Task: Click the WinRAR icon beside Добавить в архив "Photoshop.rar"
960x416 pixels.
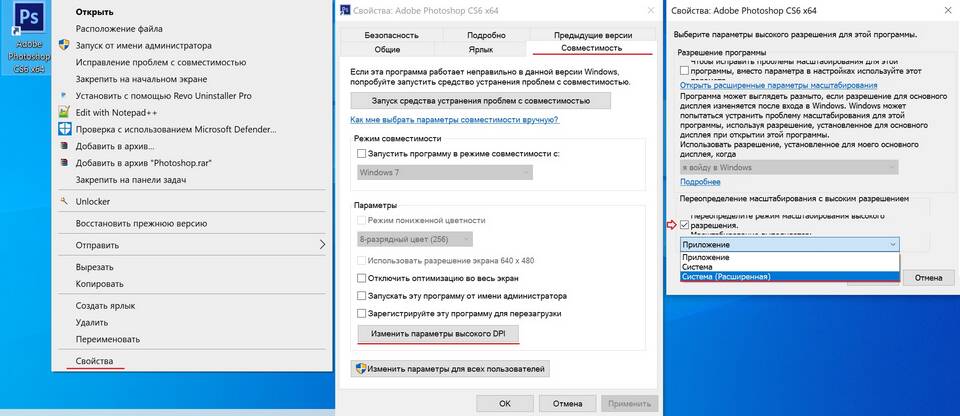Action: [x=64, y=163]
